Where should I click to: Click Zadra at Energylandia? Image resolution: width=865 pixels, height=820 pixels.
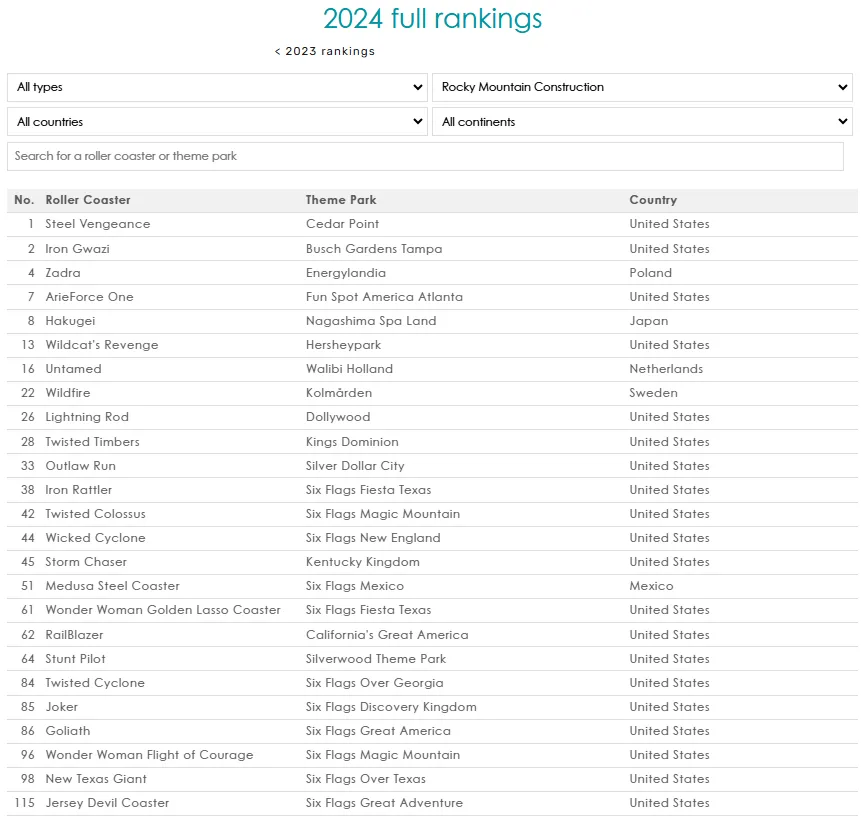coord(62,272)
